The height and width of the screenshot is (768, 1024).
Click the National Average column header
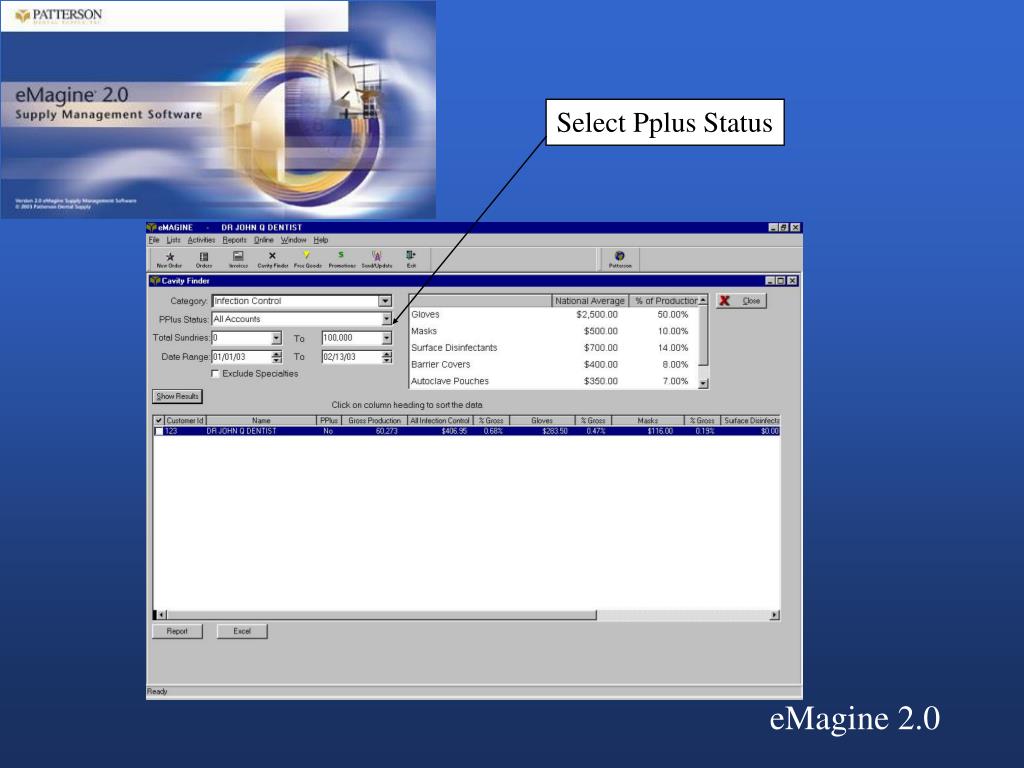[x=590, y=301]
